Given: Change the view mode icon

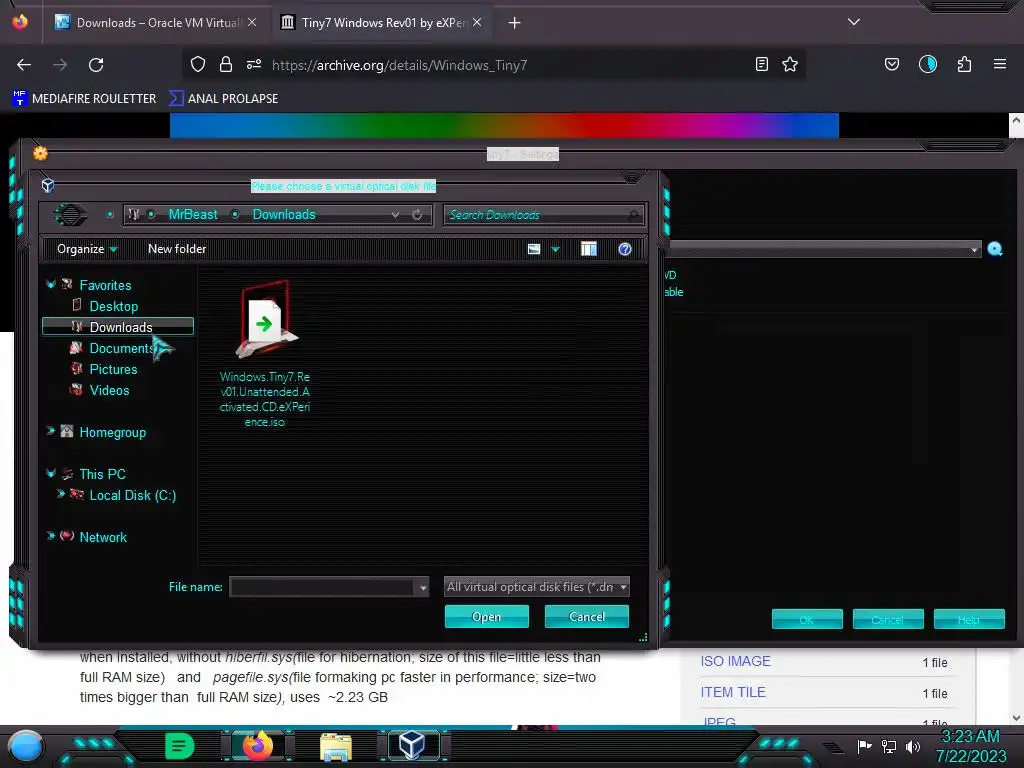Looking at the screenshot, I should coord(534,249).
